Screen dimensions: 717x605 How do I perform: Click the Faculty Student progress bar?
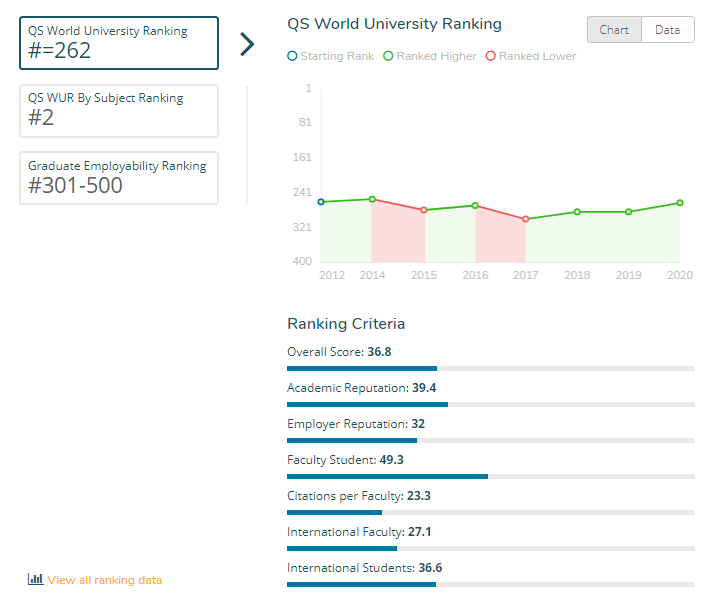[x=491, y=477]
